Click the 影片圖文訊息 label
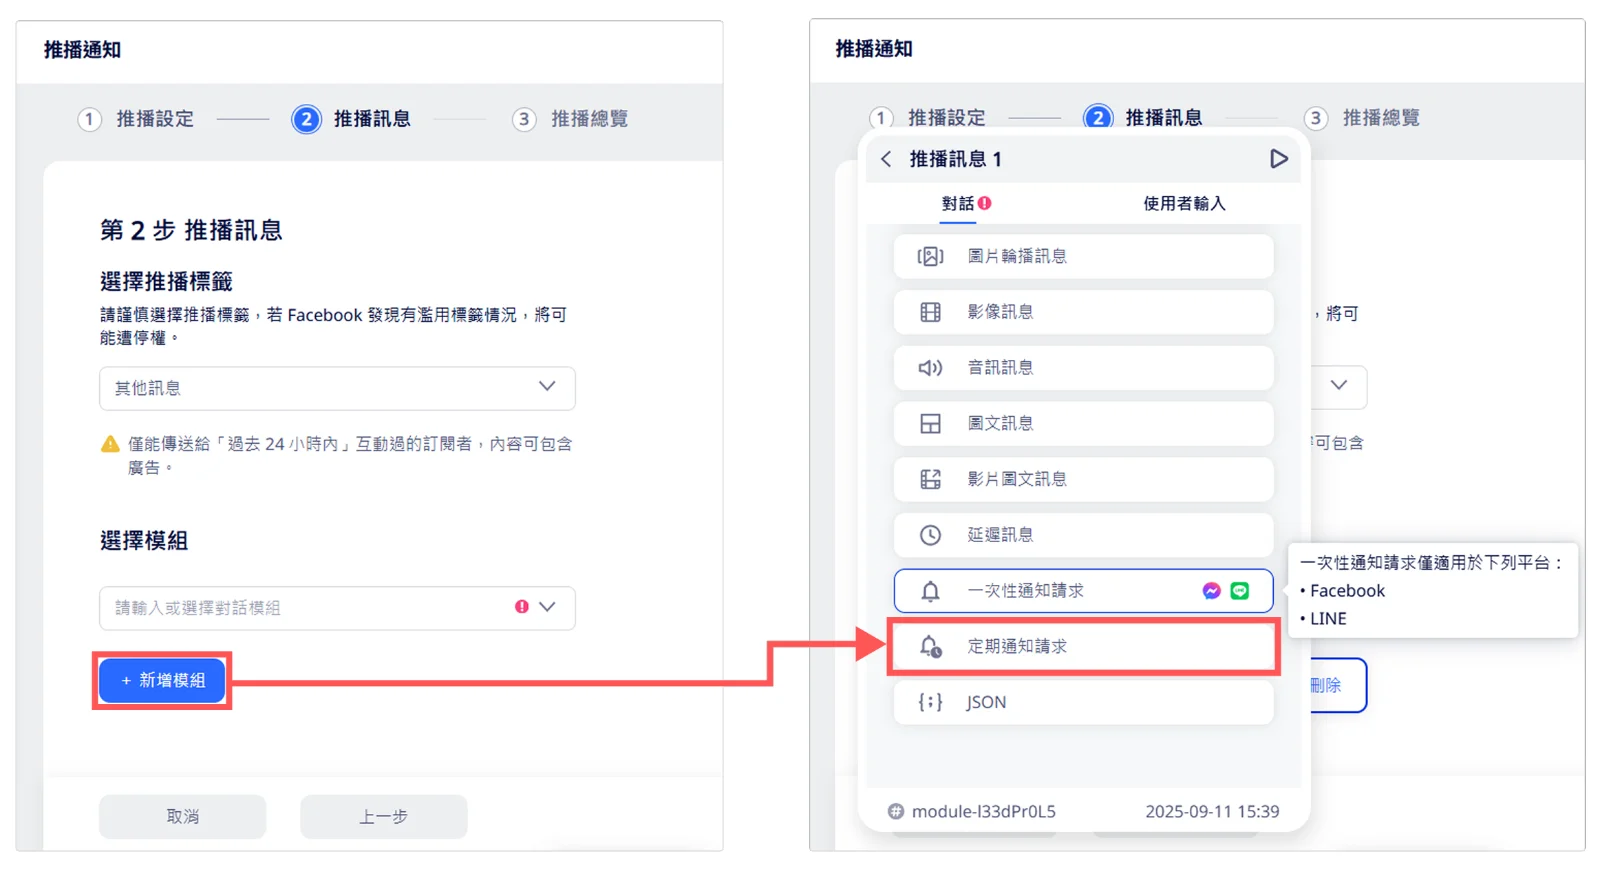The height and width of the screenshot is (869, 1600). click(x=1017, y=479)
